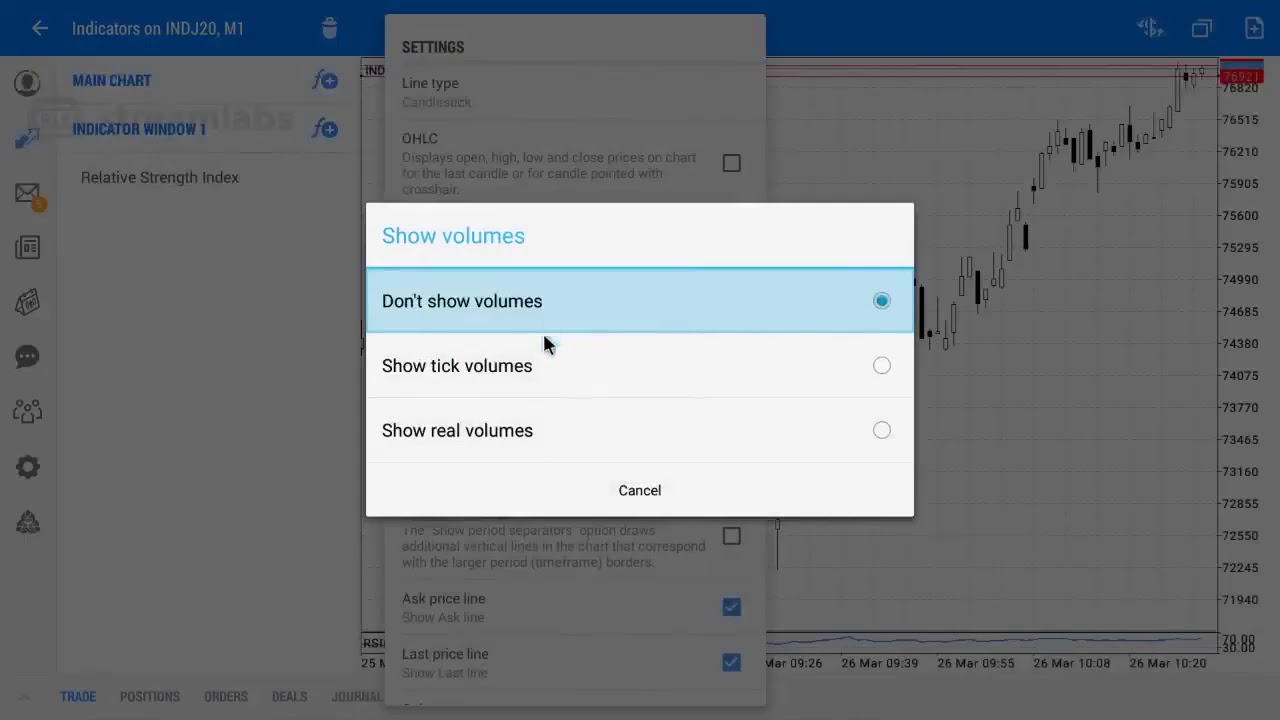Select the Show tick volumes option

[x=640, y=366]
